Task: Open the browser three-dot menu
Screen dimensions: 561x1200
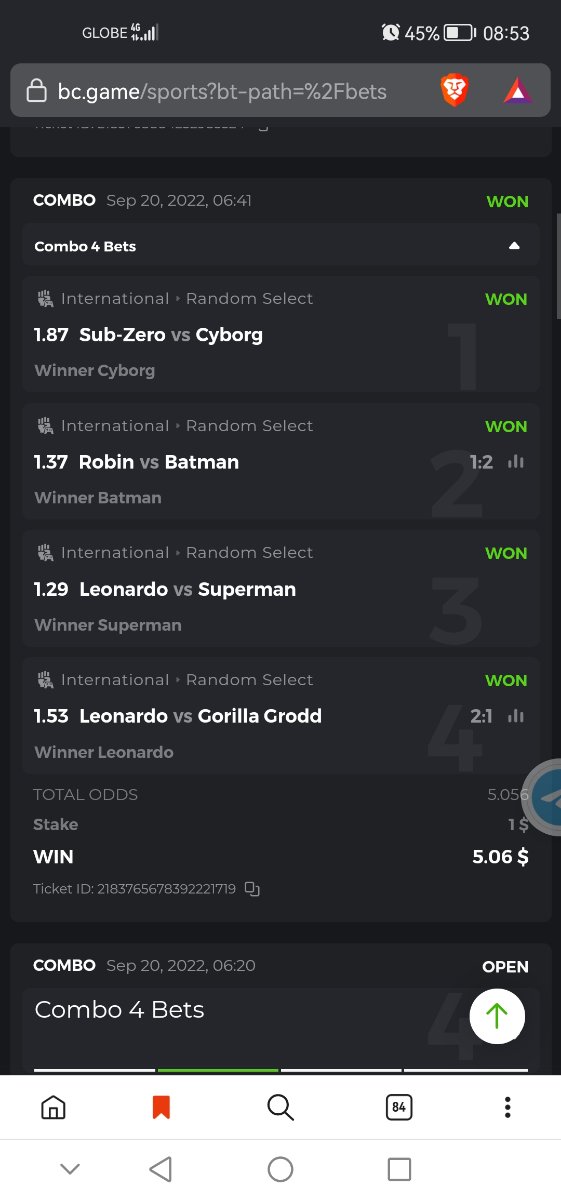Action: click(x=508, y=1107)
